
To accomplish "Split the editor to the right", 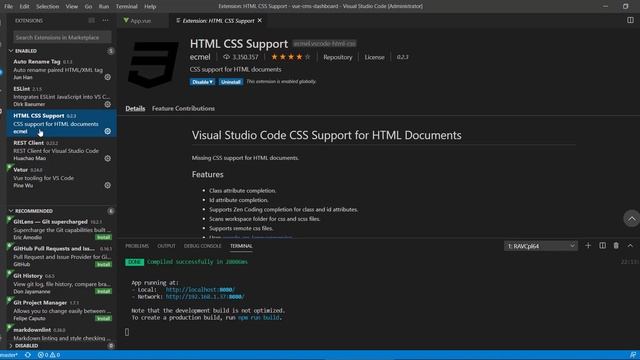I will pos(630,20).
